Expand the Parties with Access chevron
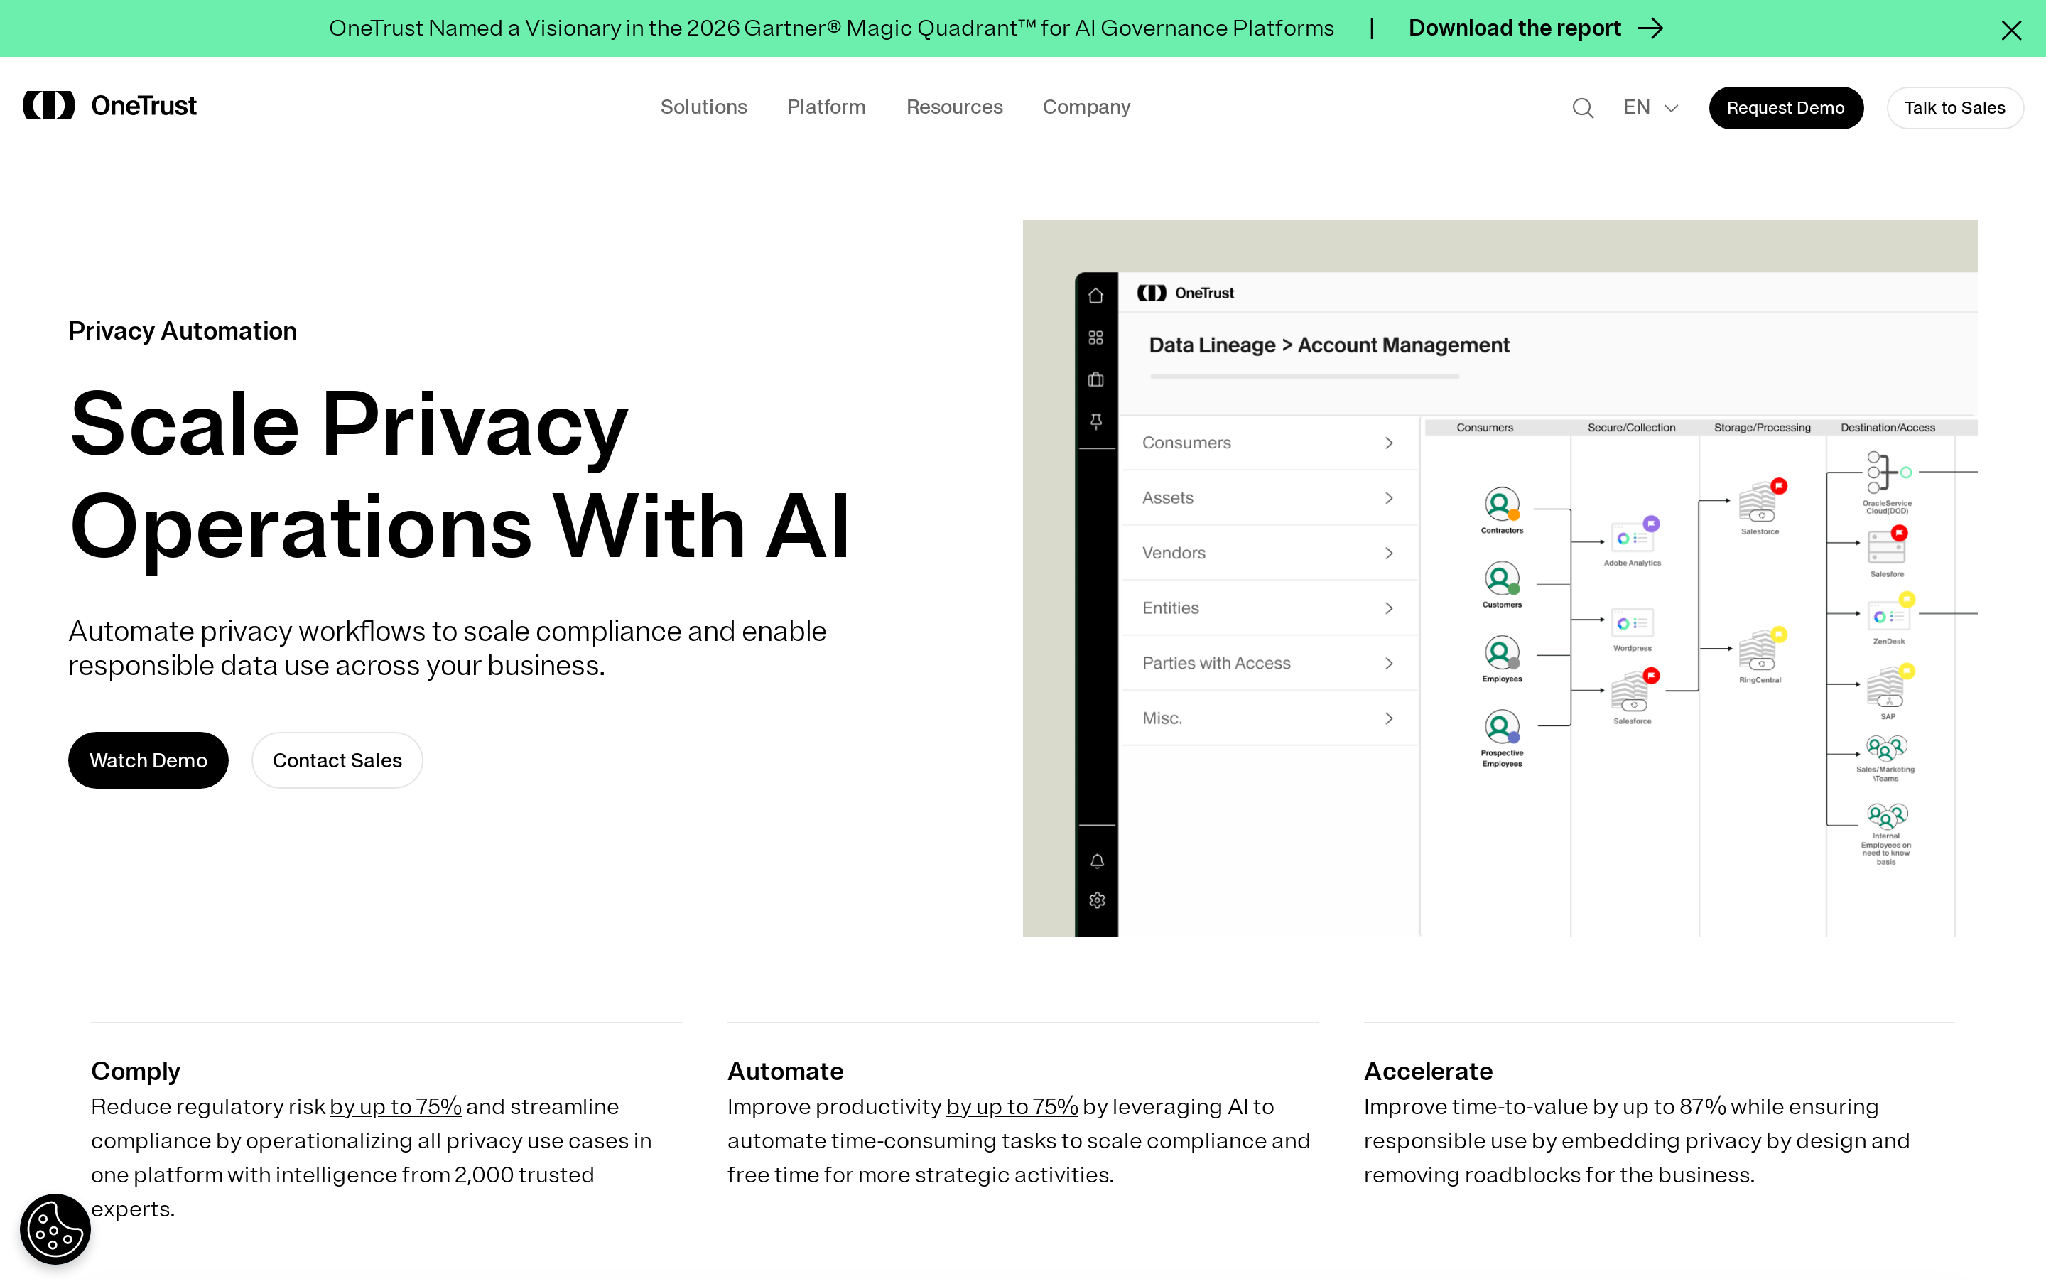This screenshot has width=2046, height=1279. click(1389, 663)
